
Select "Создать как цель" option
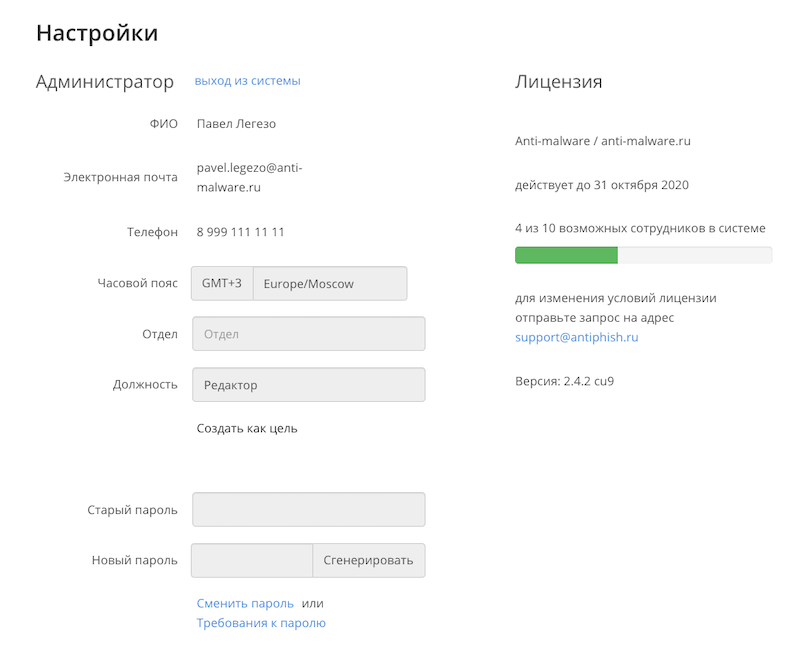[x=247, y=428]
